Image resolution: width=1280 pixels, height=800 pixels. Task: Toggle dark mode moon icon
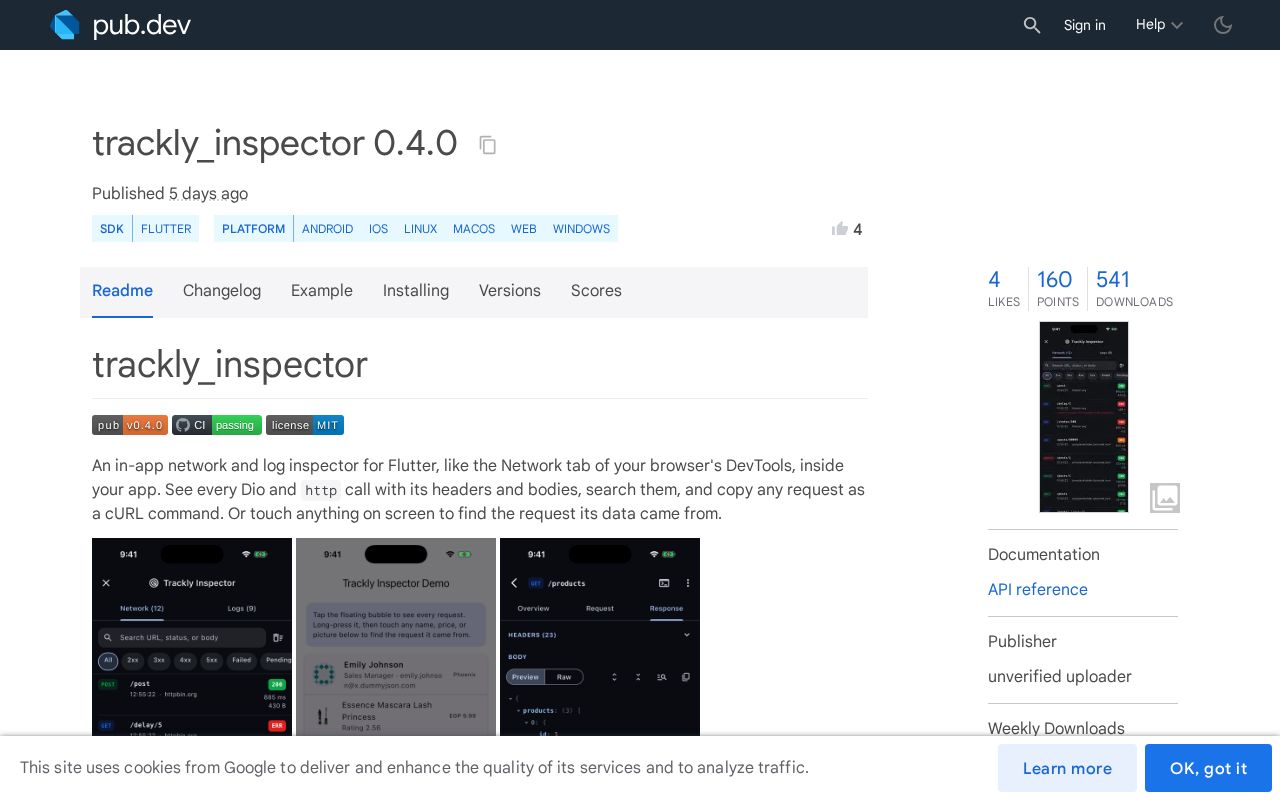click(x=1223, y=25)
